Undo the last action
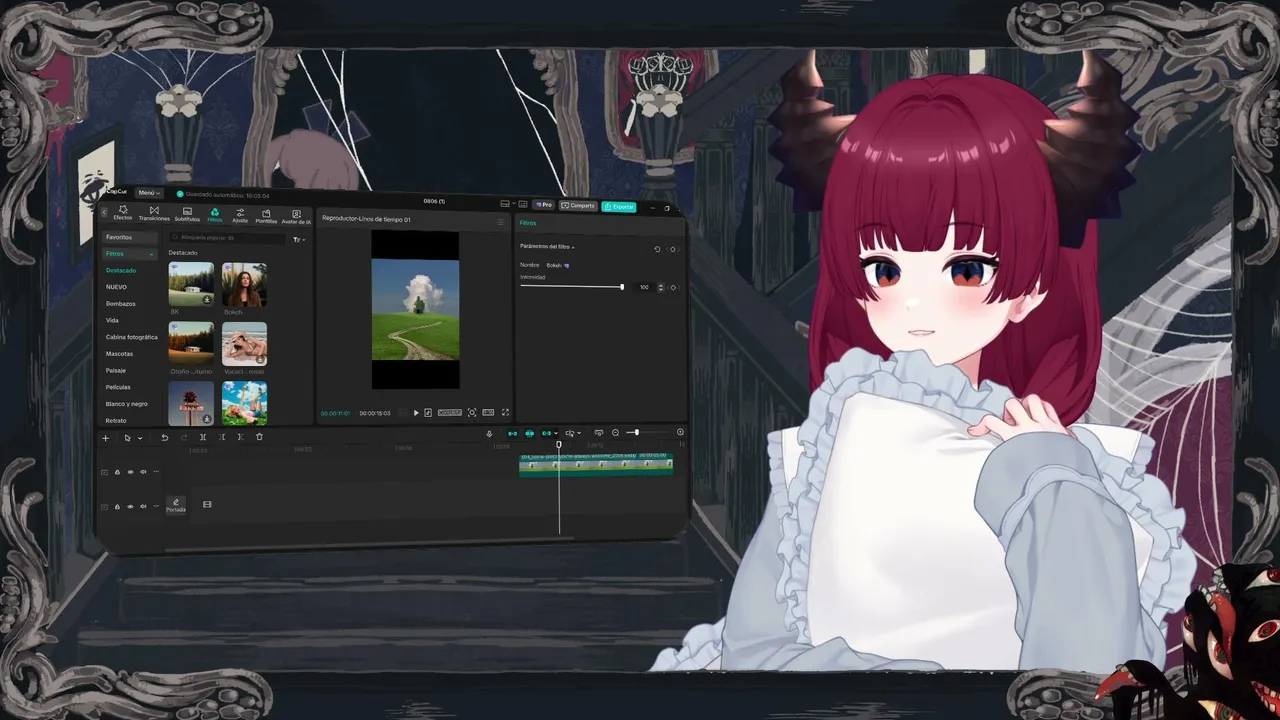This screenshot has height=720, width=1280. 164,438
